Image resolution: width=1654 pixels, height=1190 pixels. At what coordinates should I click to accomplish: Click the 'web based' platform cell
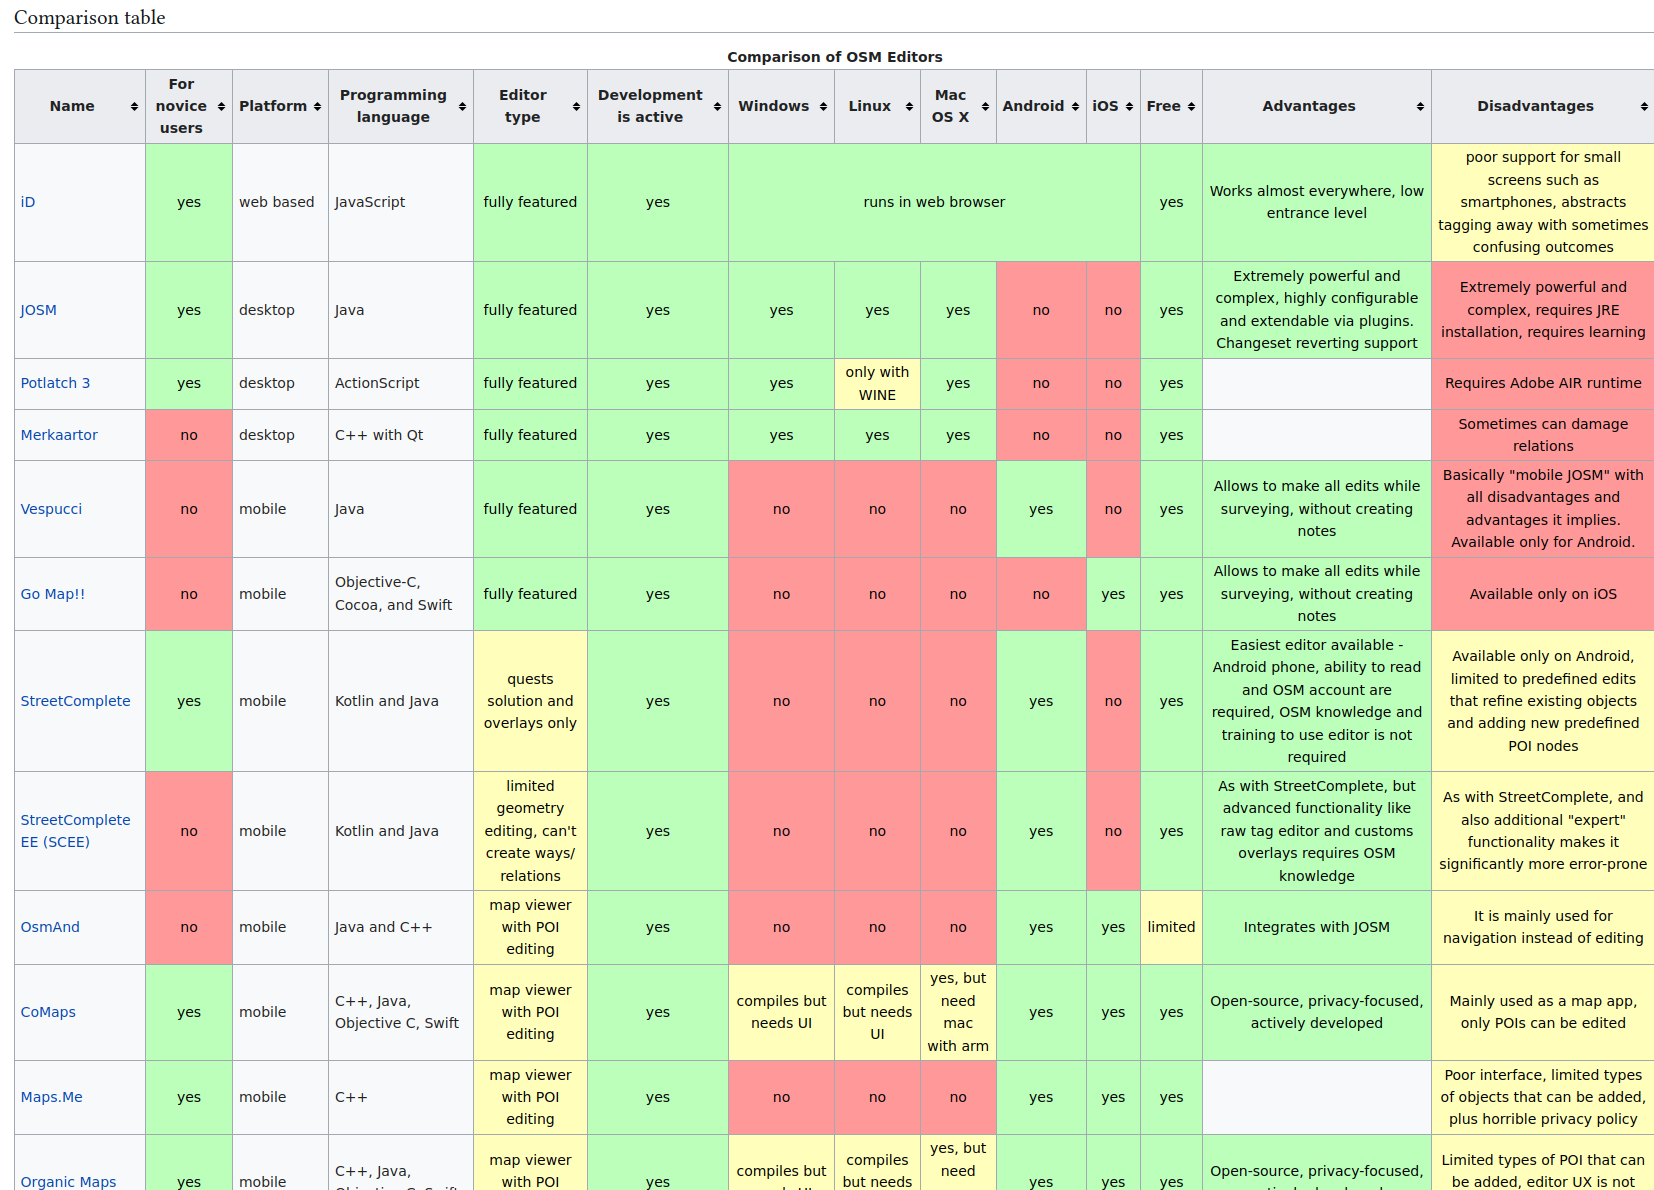280,202
